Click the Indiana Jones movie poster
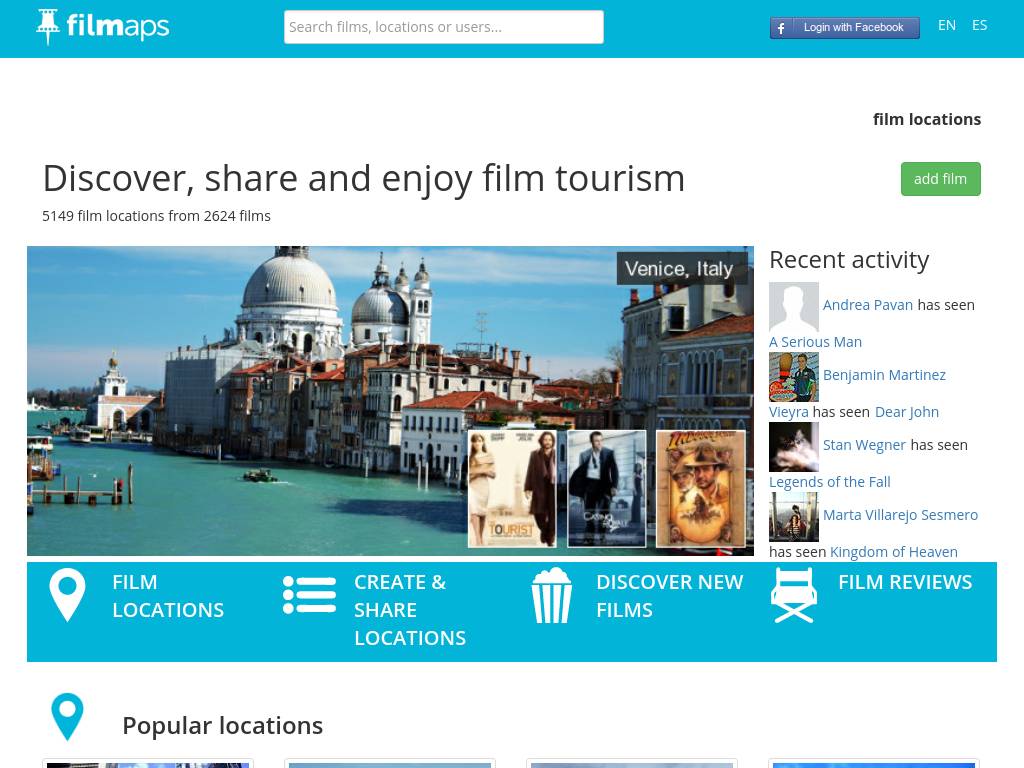The image size is (1024, 768). tap(700, 489)
